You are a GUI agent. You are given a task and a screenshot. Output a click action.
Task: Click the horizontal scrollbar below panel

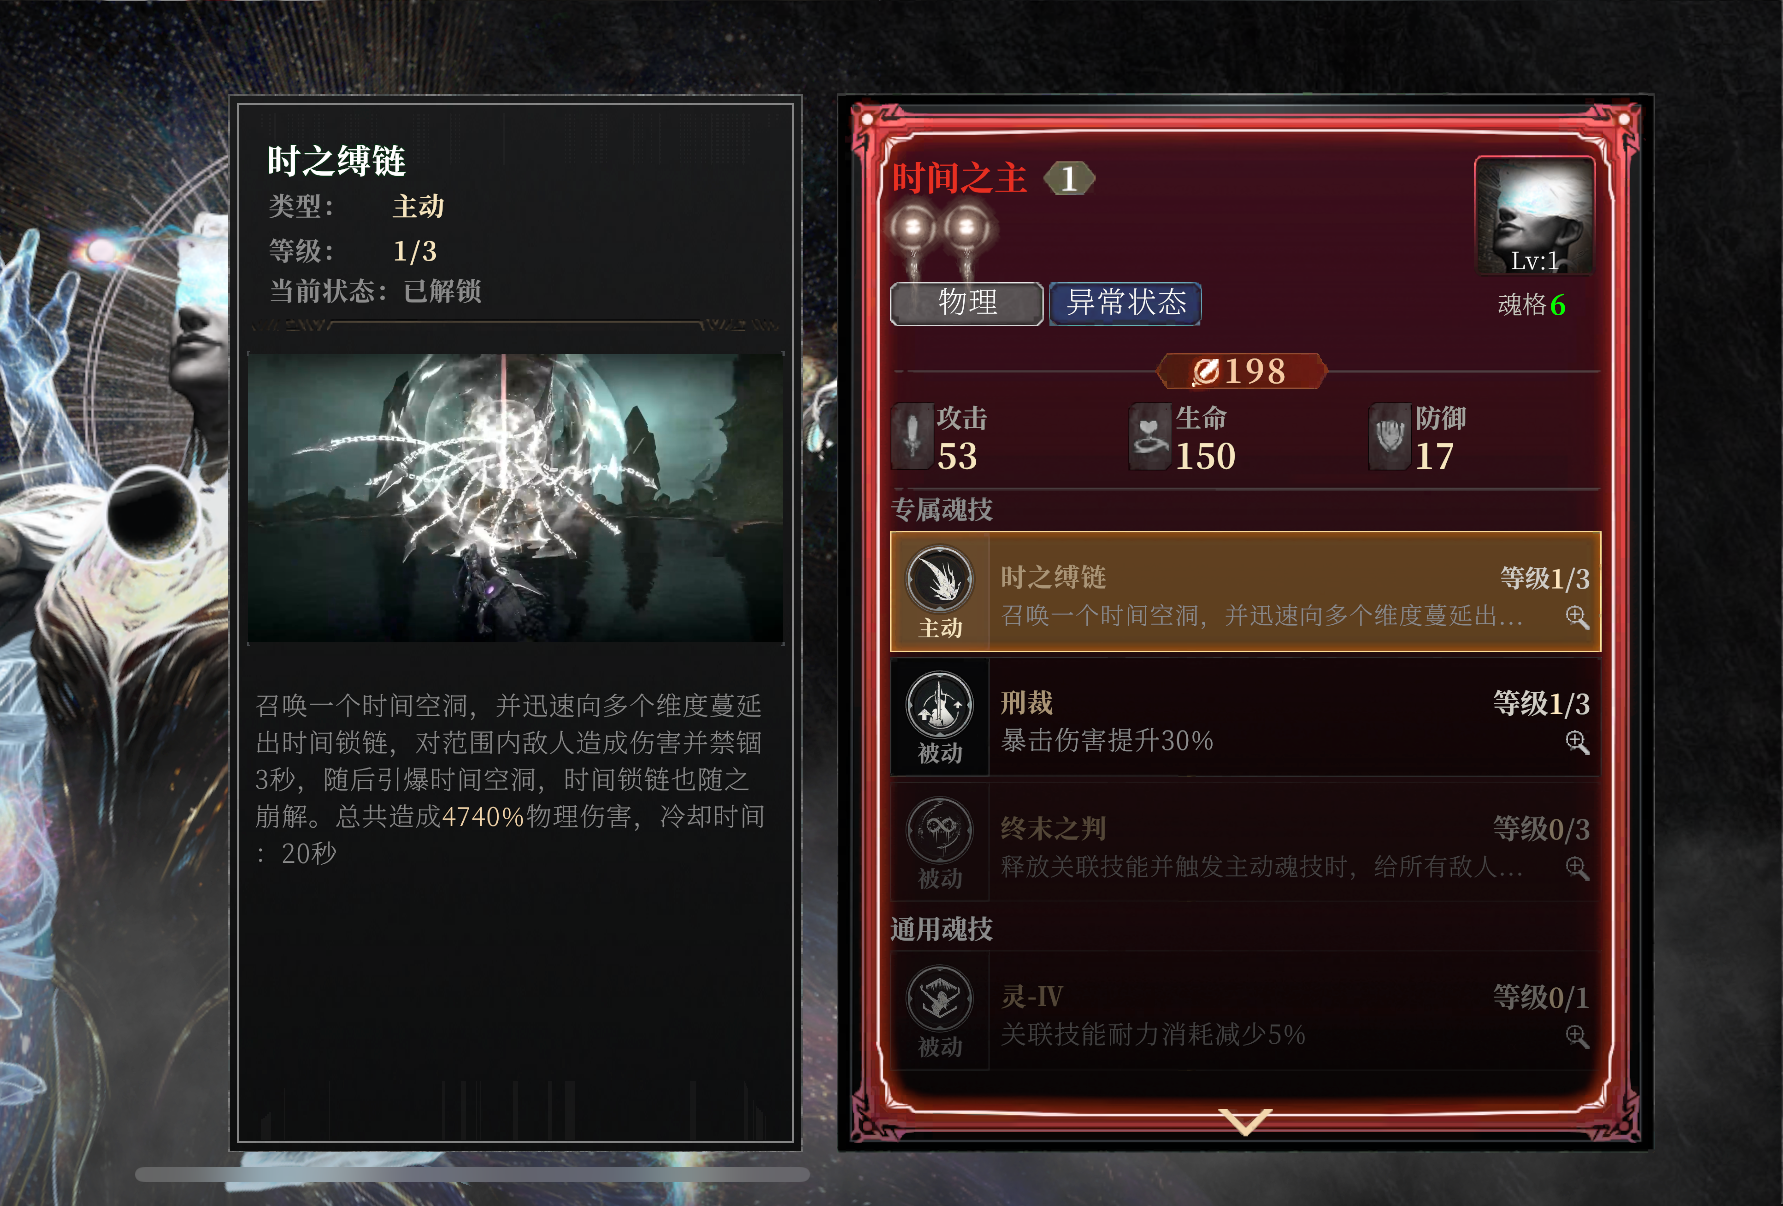[472, 1174]
